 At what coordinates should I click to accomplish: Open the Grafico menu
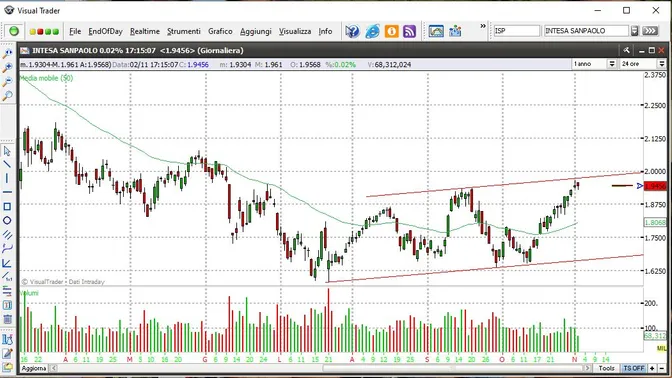tap(220, 31)
